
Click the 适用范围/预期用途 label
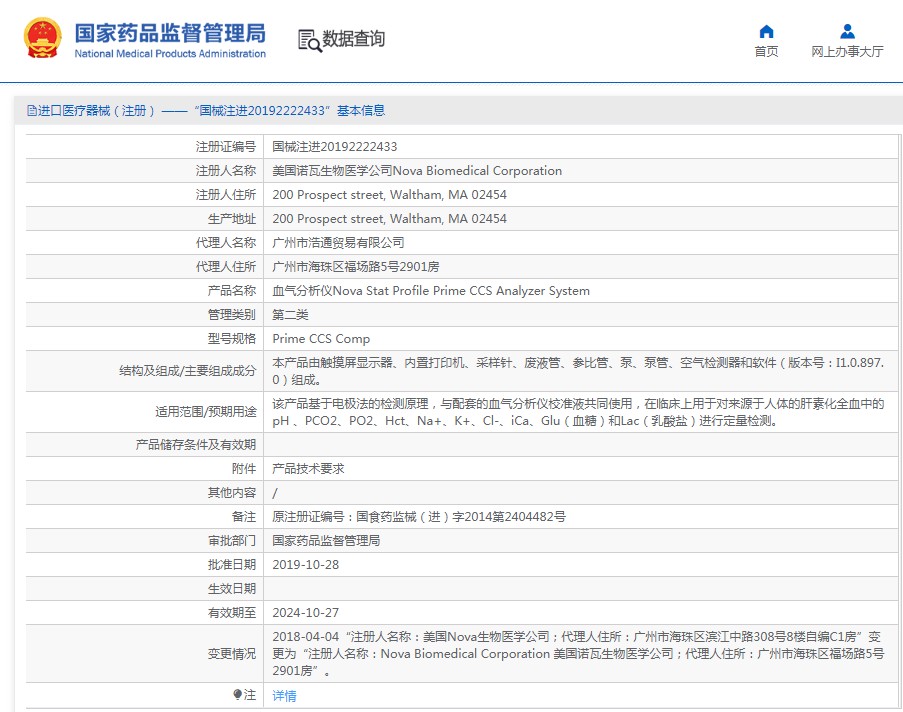pyautogui.click(x=206, y=412)
